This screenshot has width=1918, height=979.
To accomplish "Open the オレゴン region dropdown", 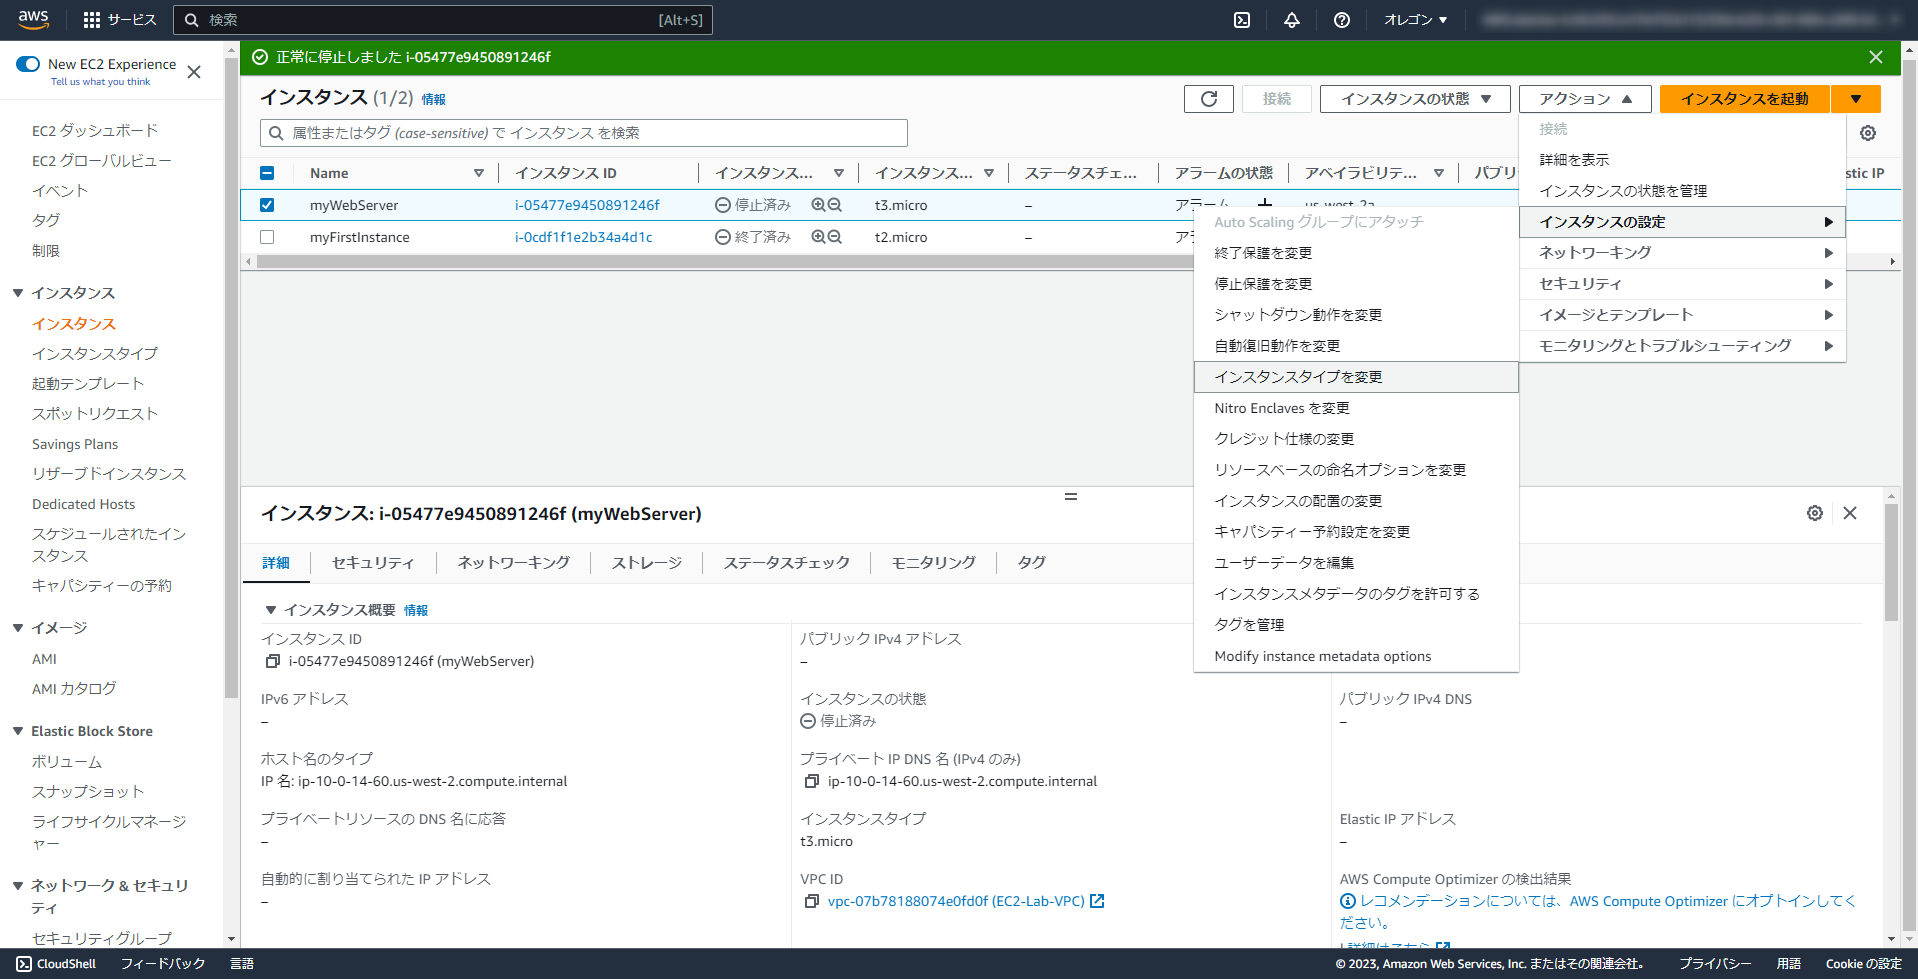I will tap(1413, 19).
